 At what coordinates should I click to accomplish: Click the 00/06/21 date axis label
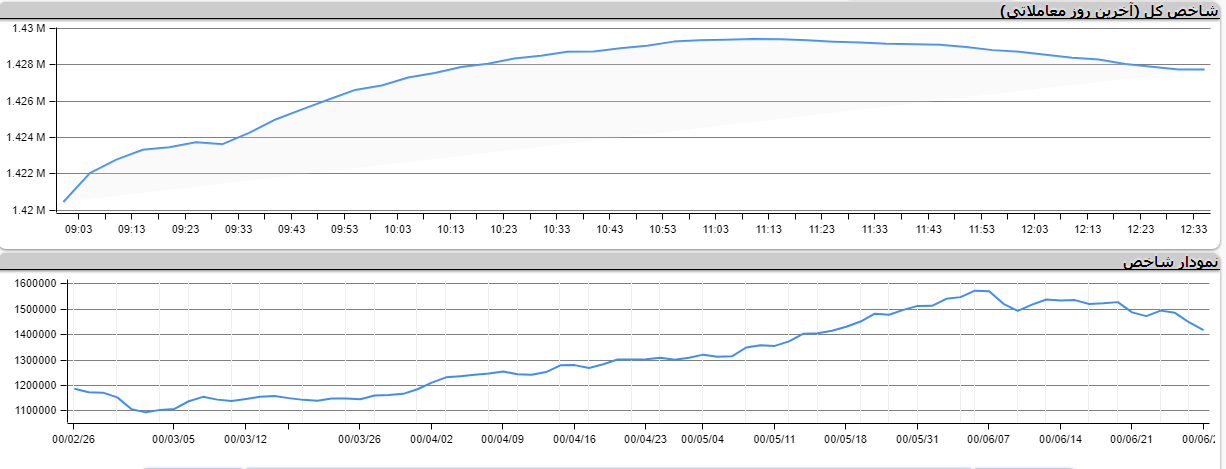tap(1132, 438)
